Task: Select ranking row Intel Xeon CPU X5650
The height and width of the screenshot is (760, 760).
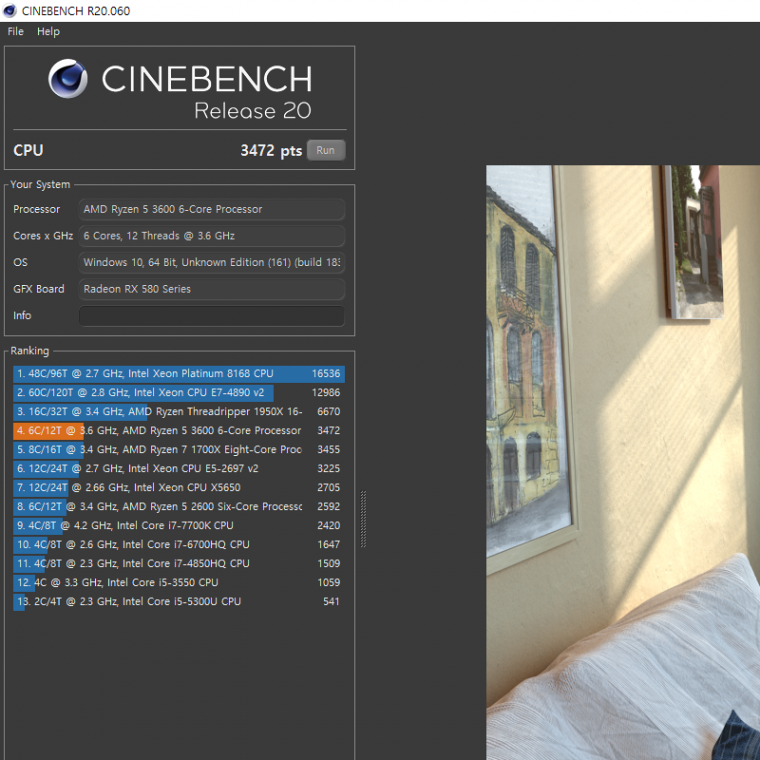Action: pos(179,488)
